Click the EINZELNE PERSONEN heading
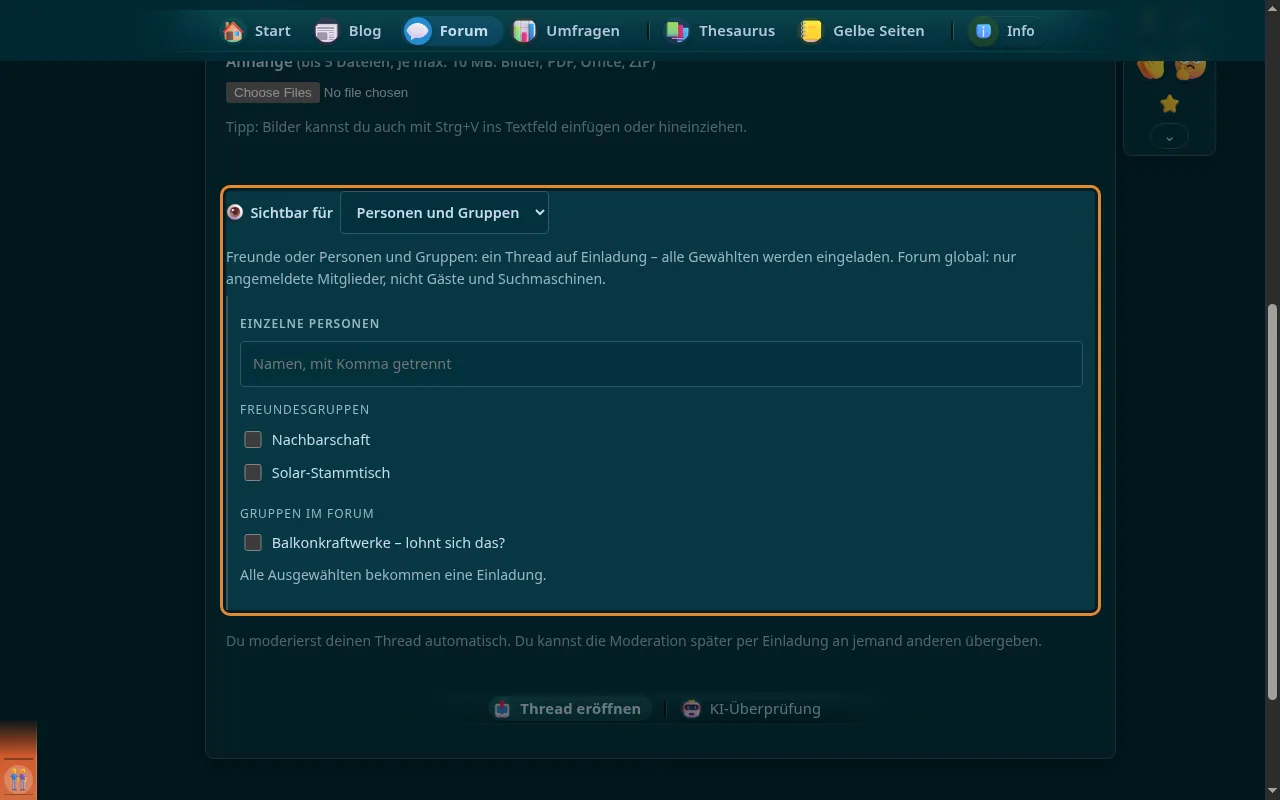1280x800 pixels. point(310,324)
